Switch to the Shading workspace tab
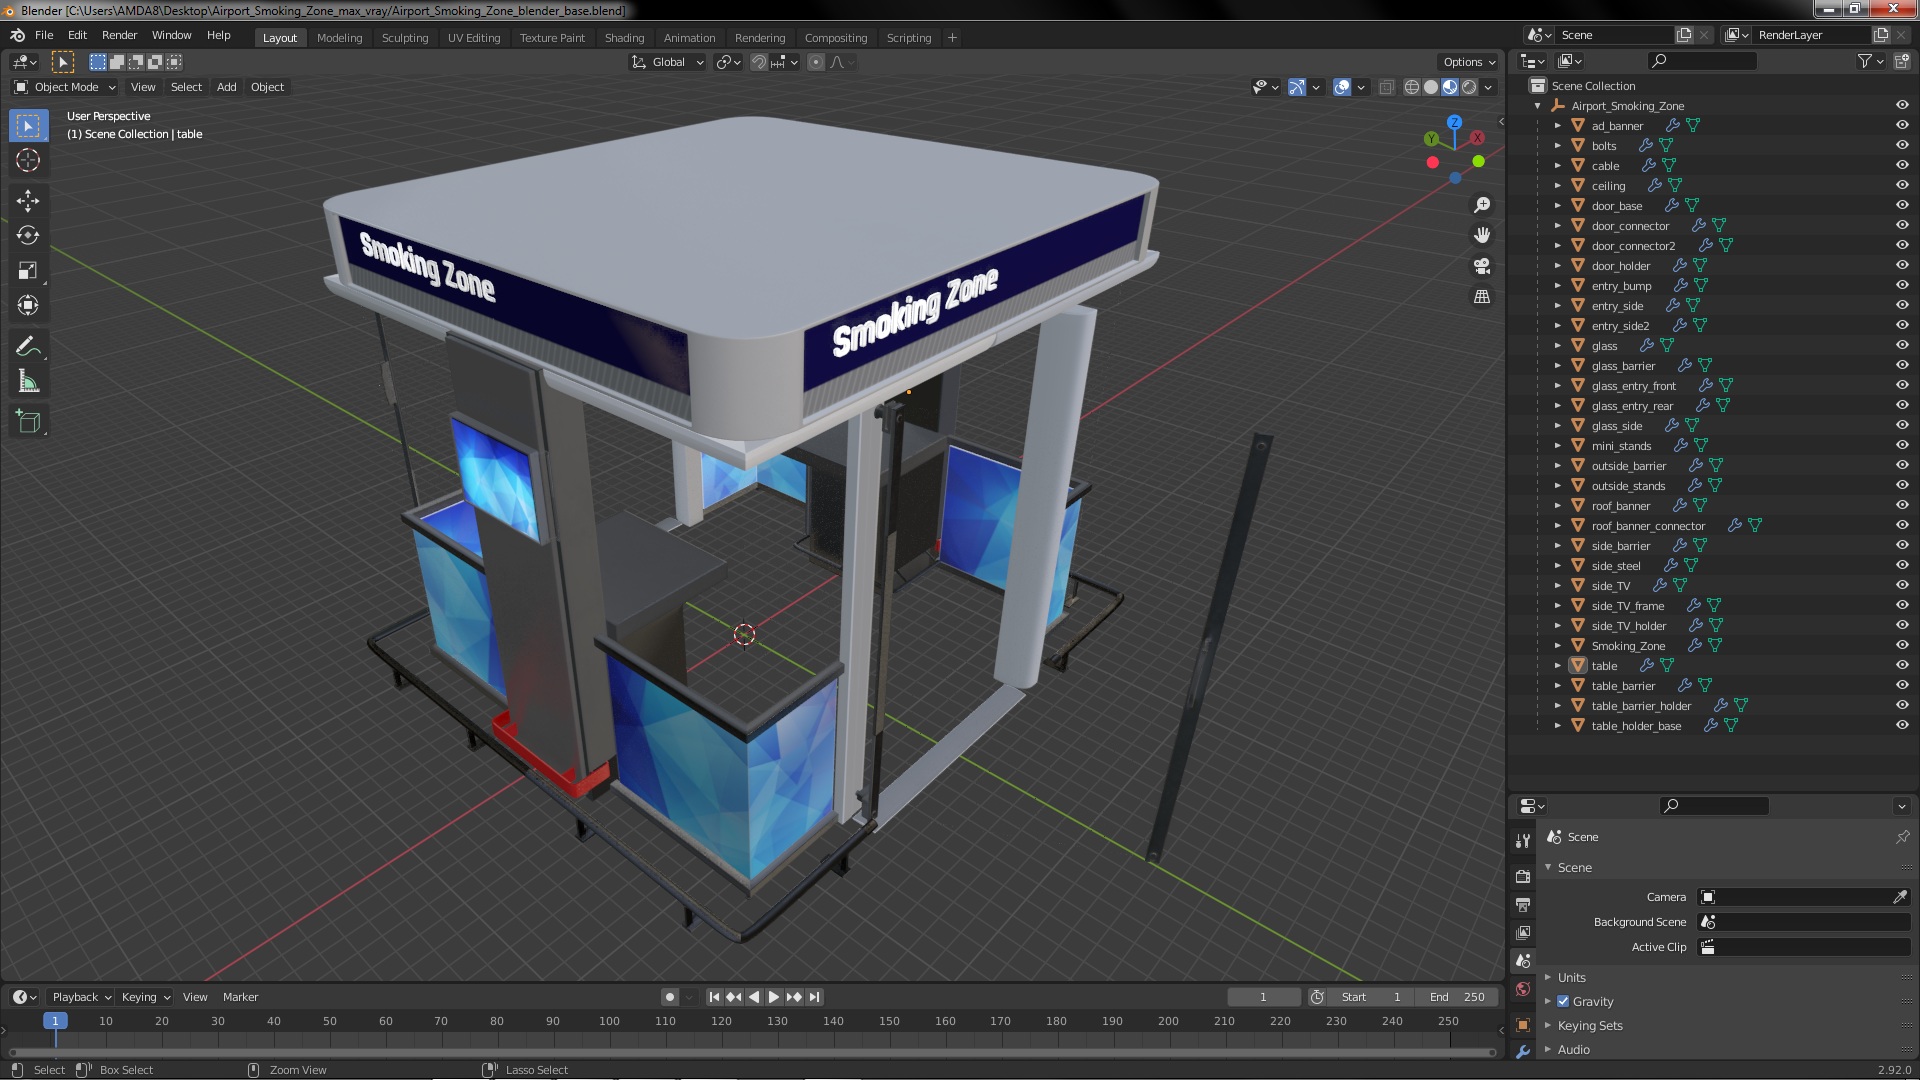 [623, 38]
